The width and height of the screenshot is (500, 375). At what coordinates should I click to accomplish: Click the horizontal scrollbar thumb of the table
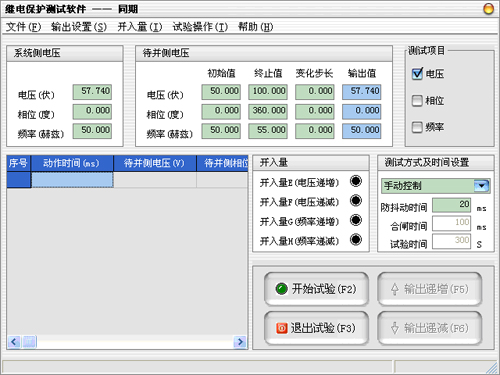(29, 342)
